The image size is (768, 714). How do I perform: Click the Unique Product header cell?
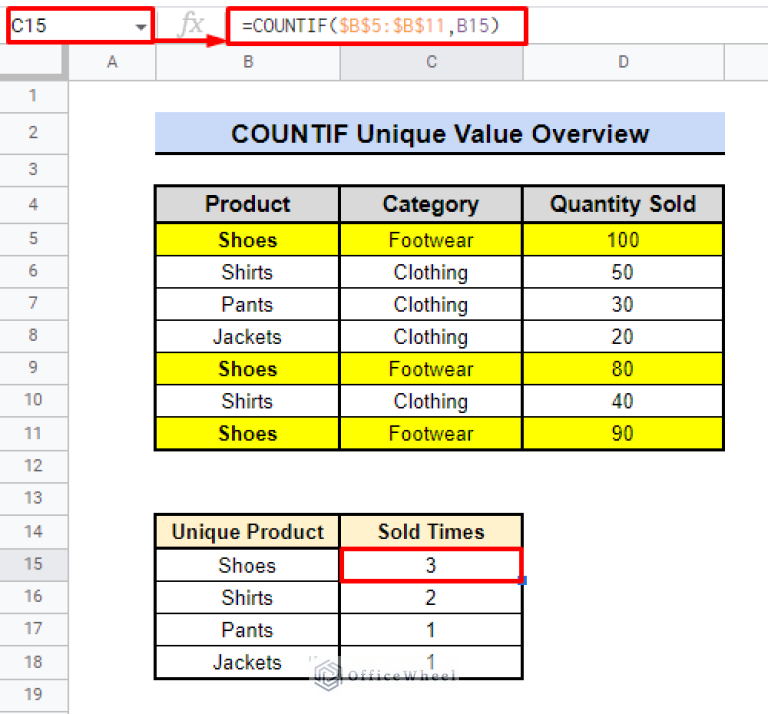click(x=248, y=531)
